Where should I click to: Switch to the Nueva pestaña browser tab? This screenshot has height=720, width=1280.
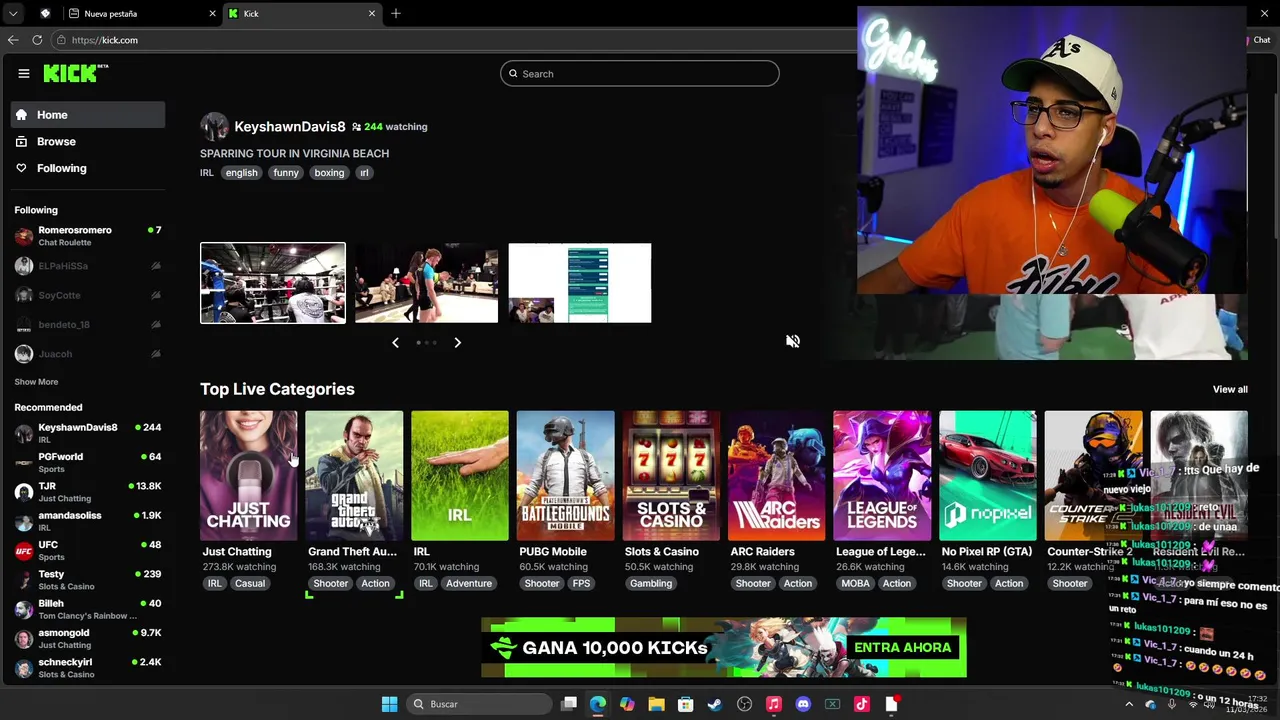(140, 14)
